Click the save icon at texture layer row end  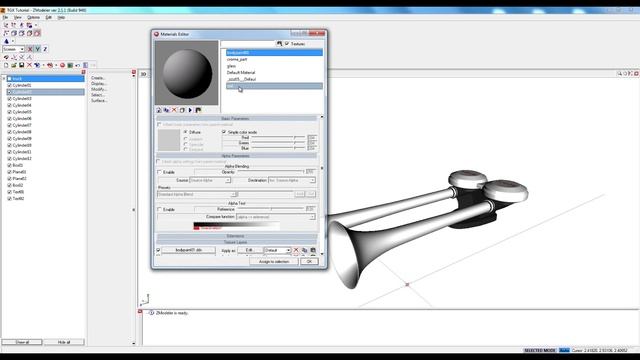313,250
